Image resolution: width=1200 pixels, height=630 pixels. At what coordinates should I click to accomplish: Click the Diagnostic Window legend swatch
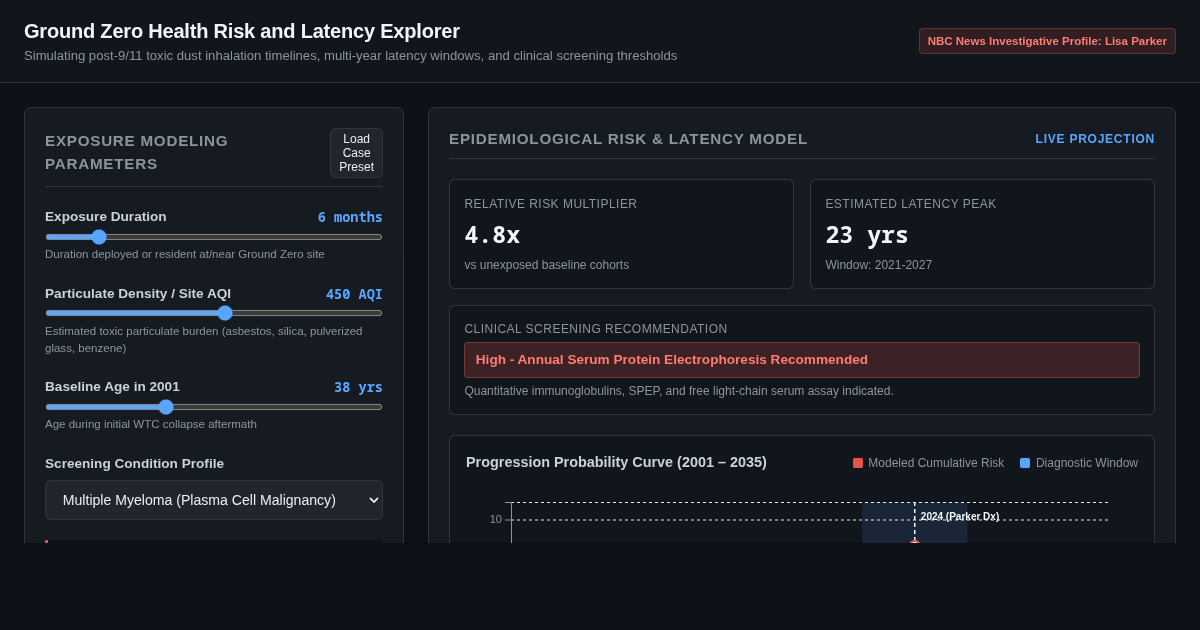tap(1025, 463)
